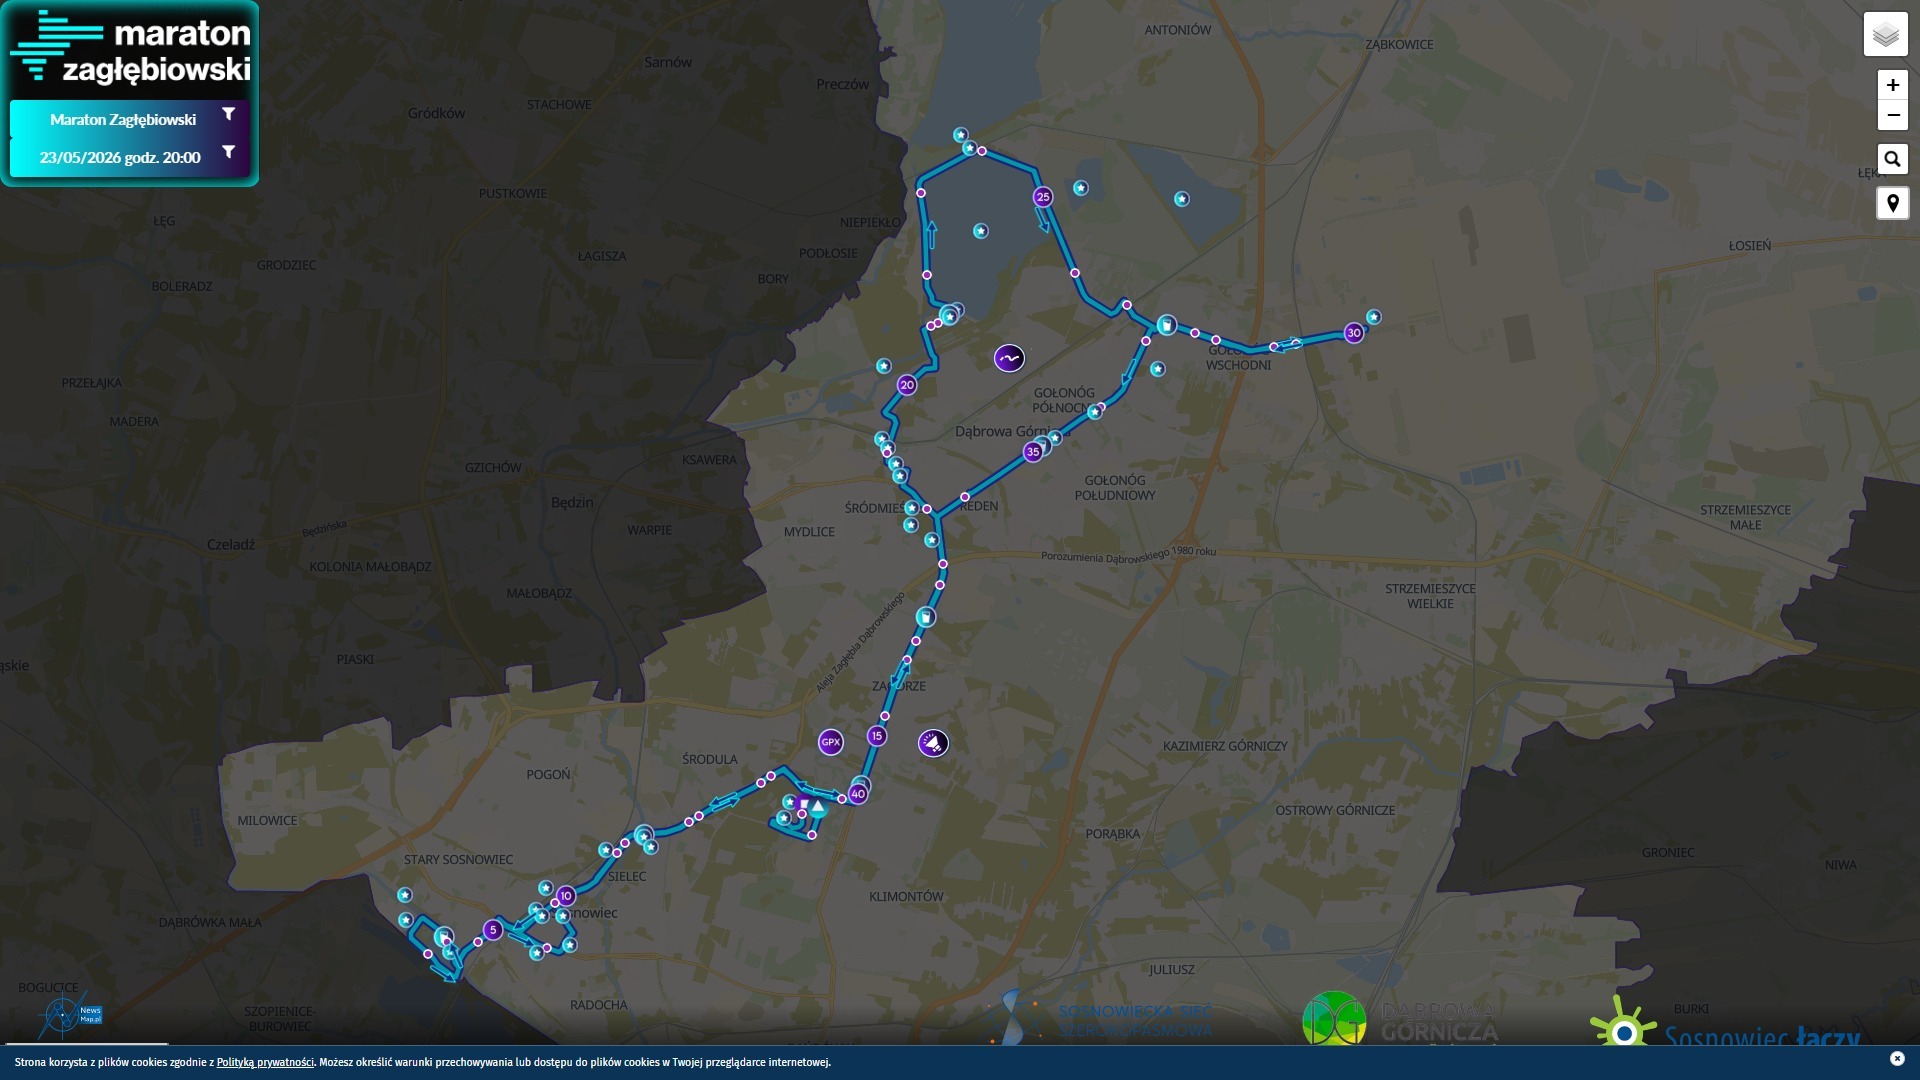This screenshot has width=1920, height=1080.
Task: Click the STARY SOSNOWIEC district label
Action: (x=458, y=860)
